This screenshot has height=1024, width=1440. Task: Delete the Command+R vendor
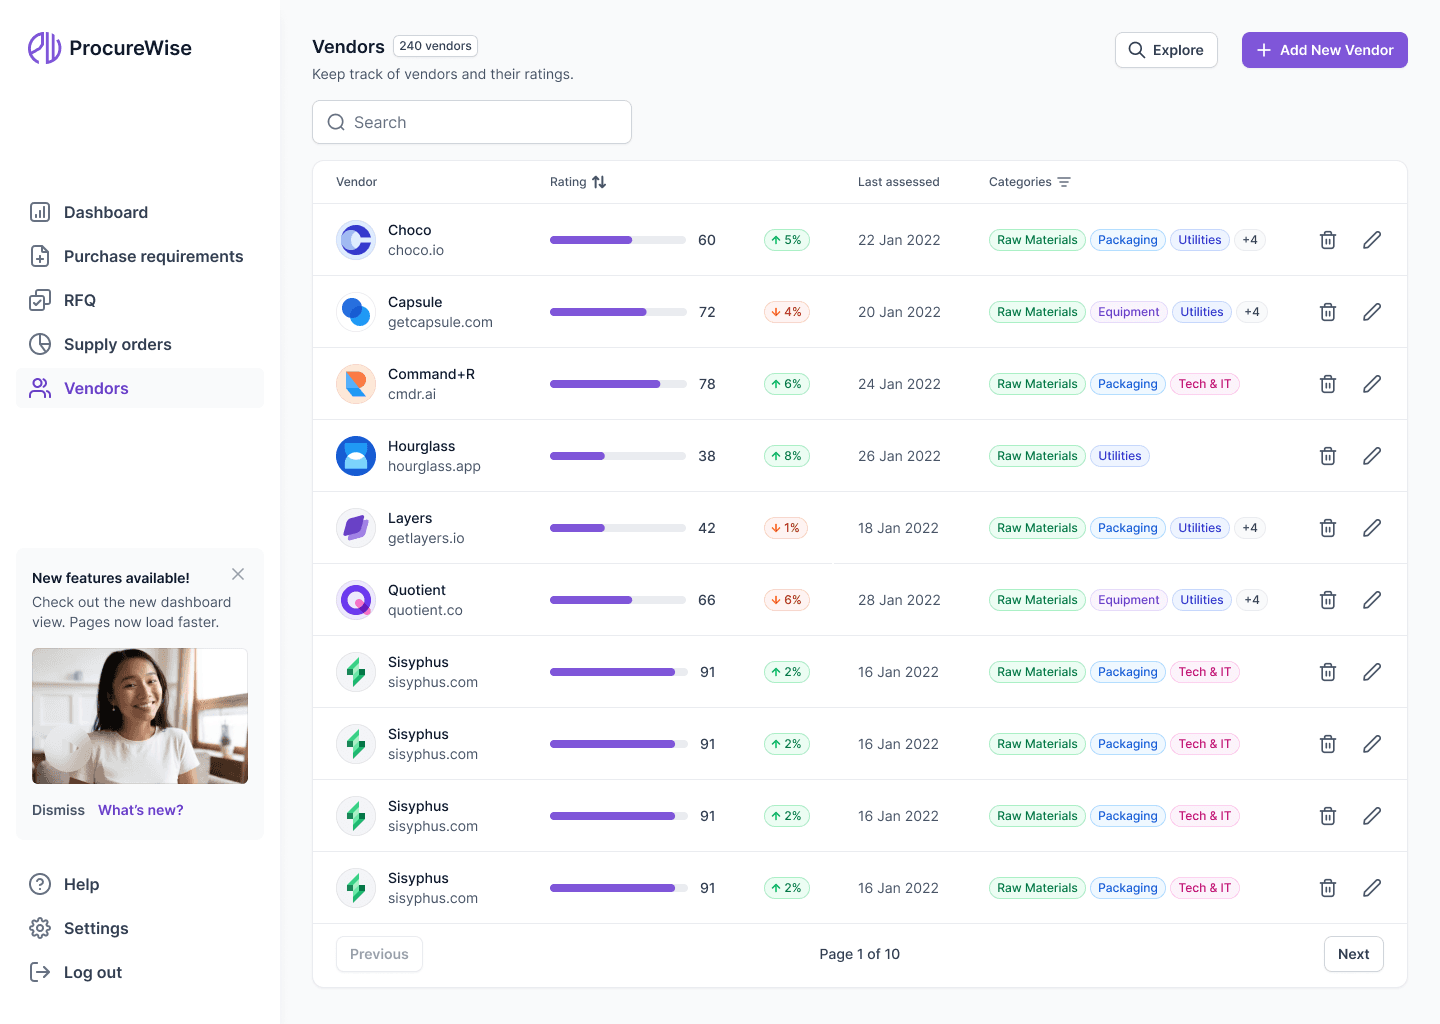[1328, 384]
